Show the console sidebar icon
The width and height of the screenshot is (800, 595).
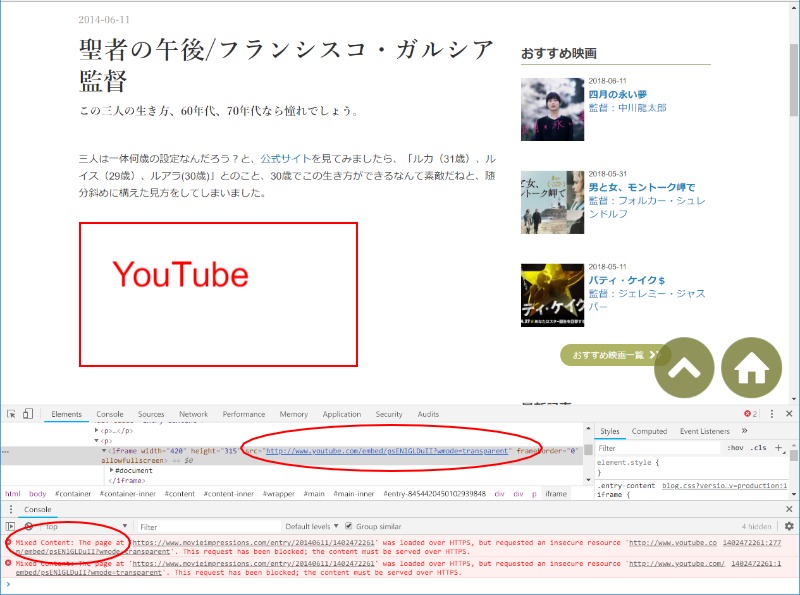tap(11, 526)
